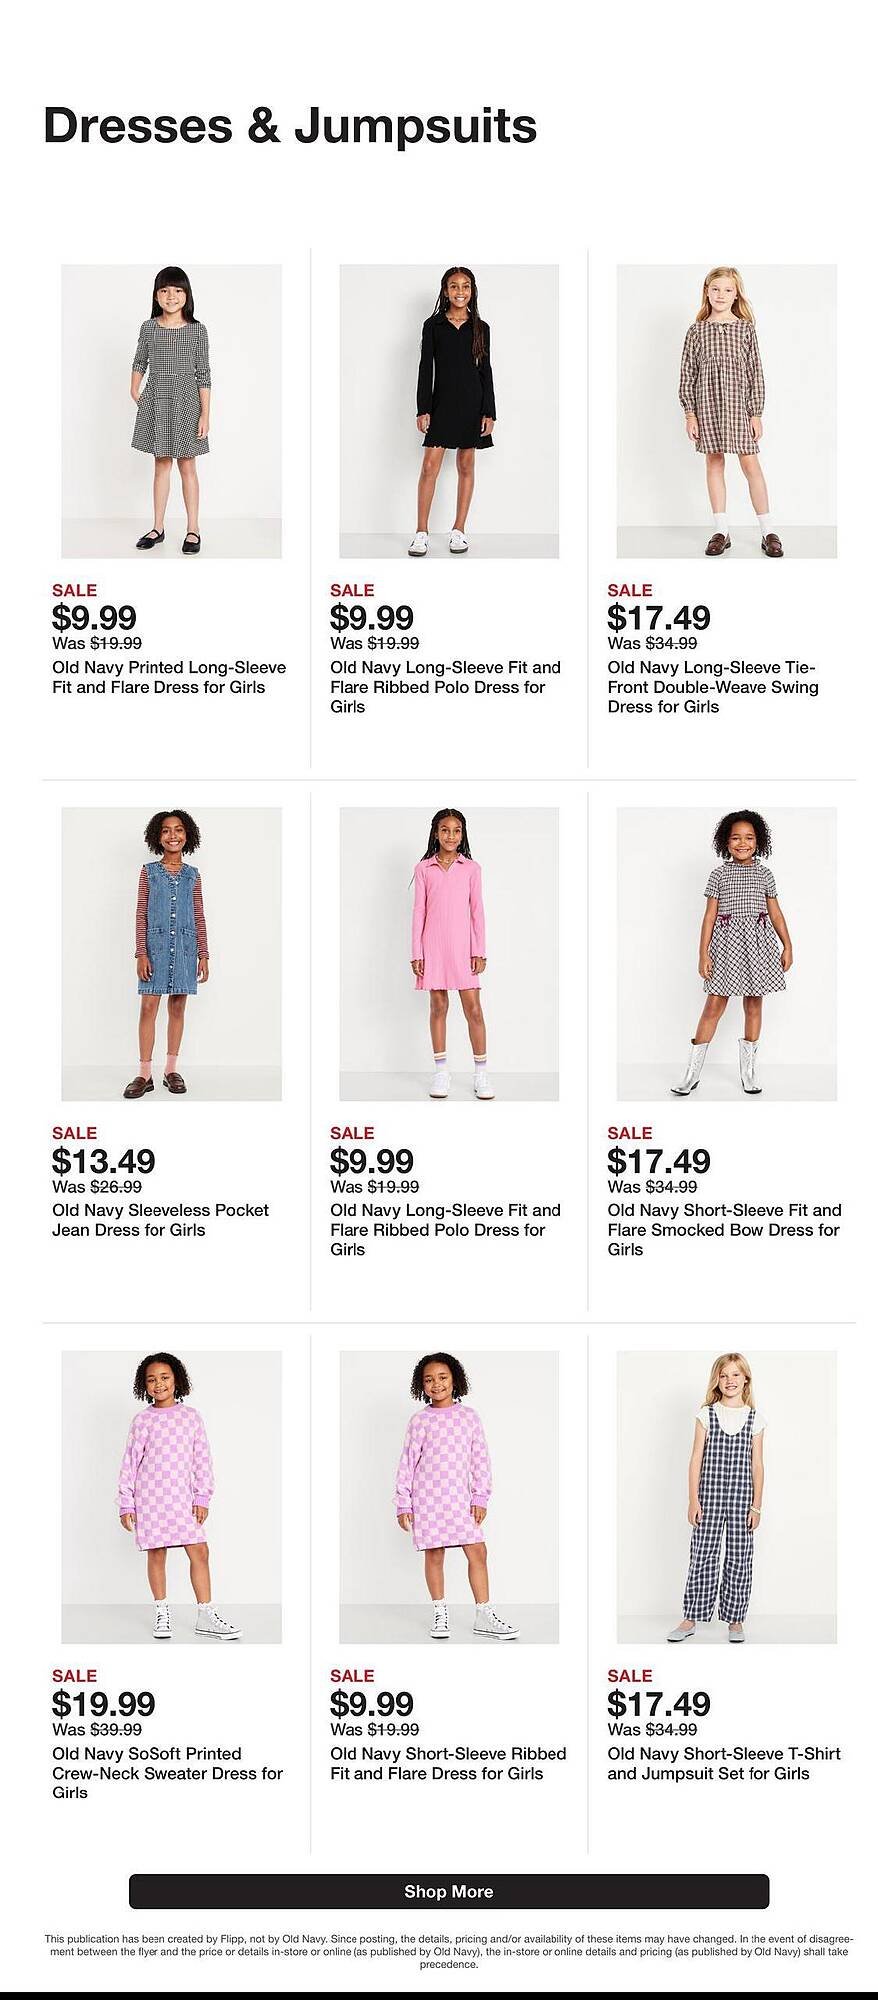The image size is (878, 2000).
Task: Open the houndstooth long-sleeve dress photo
Action: (171, 411)
